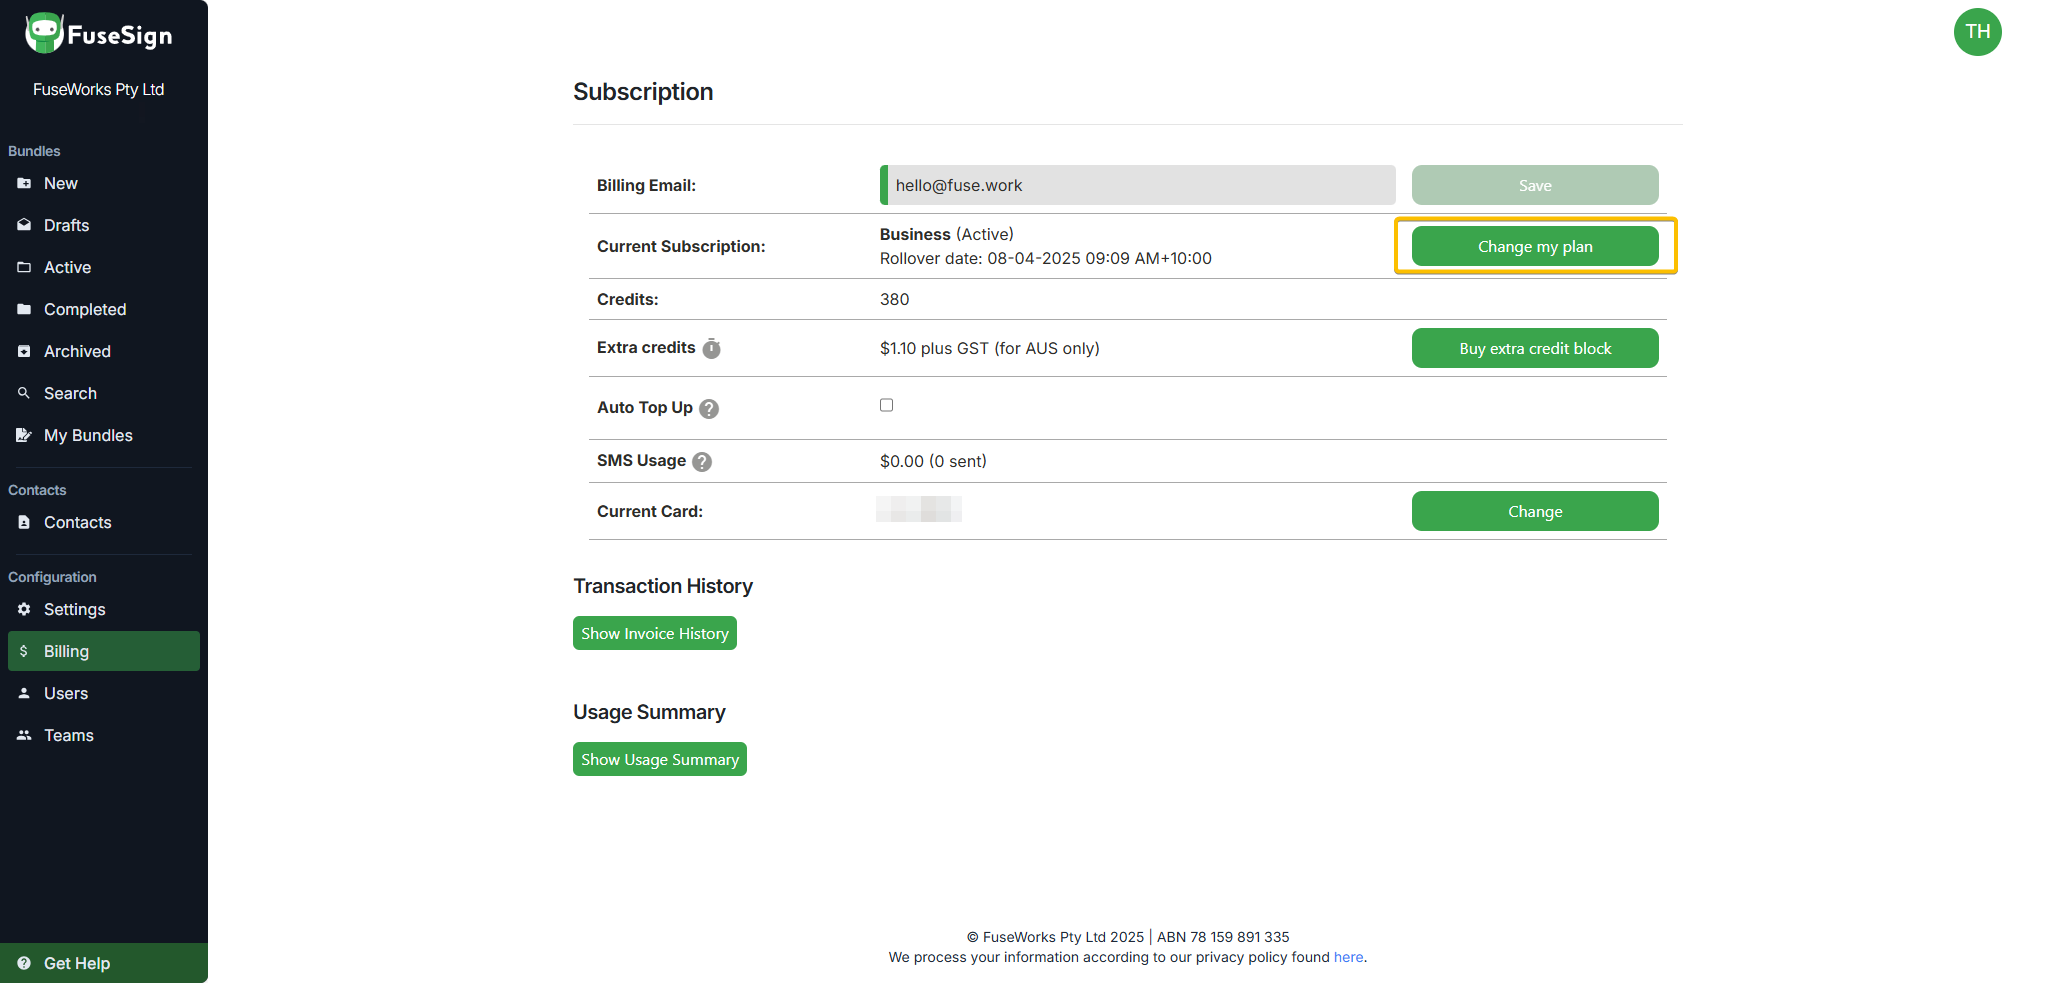View Active bundles
The height and width of the screenshot is (983, 2048).
(66, 267)
